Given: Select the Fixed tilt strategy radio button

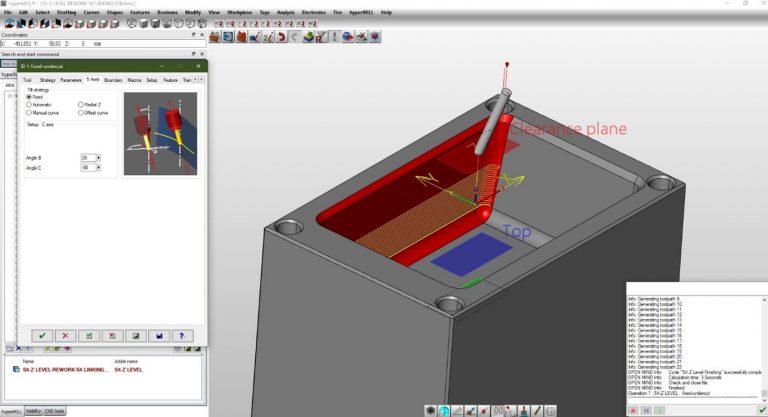Looking at the screenshot, I should (29, 96).
